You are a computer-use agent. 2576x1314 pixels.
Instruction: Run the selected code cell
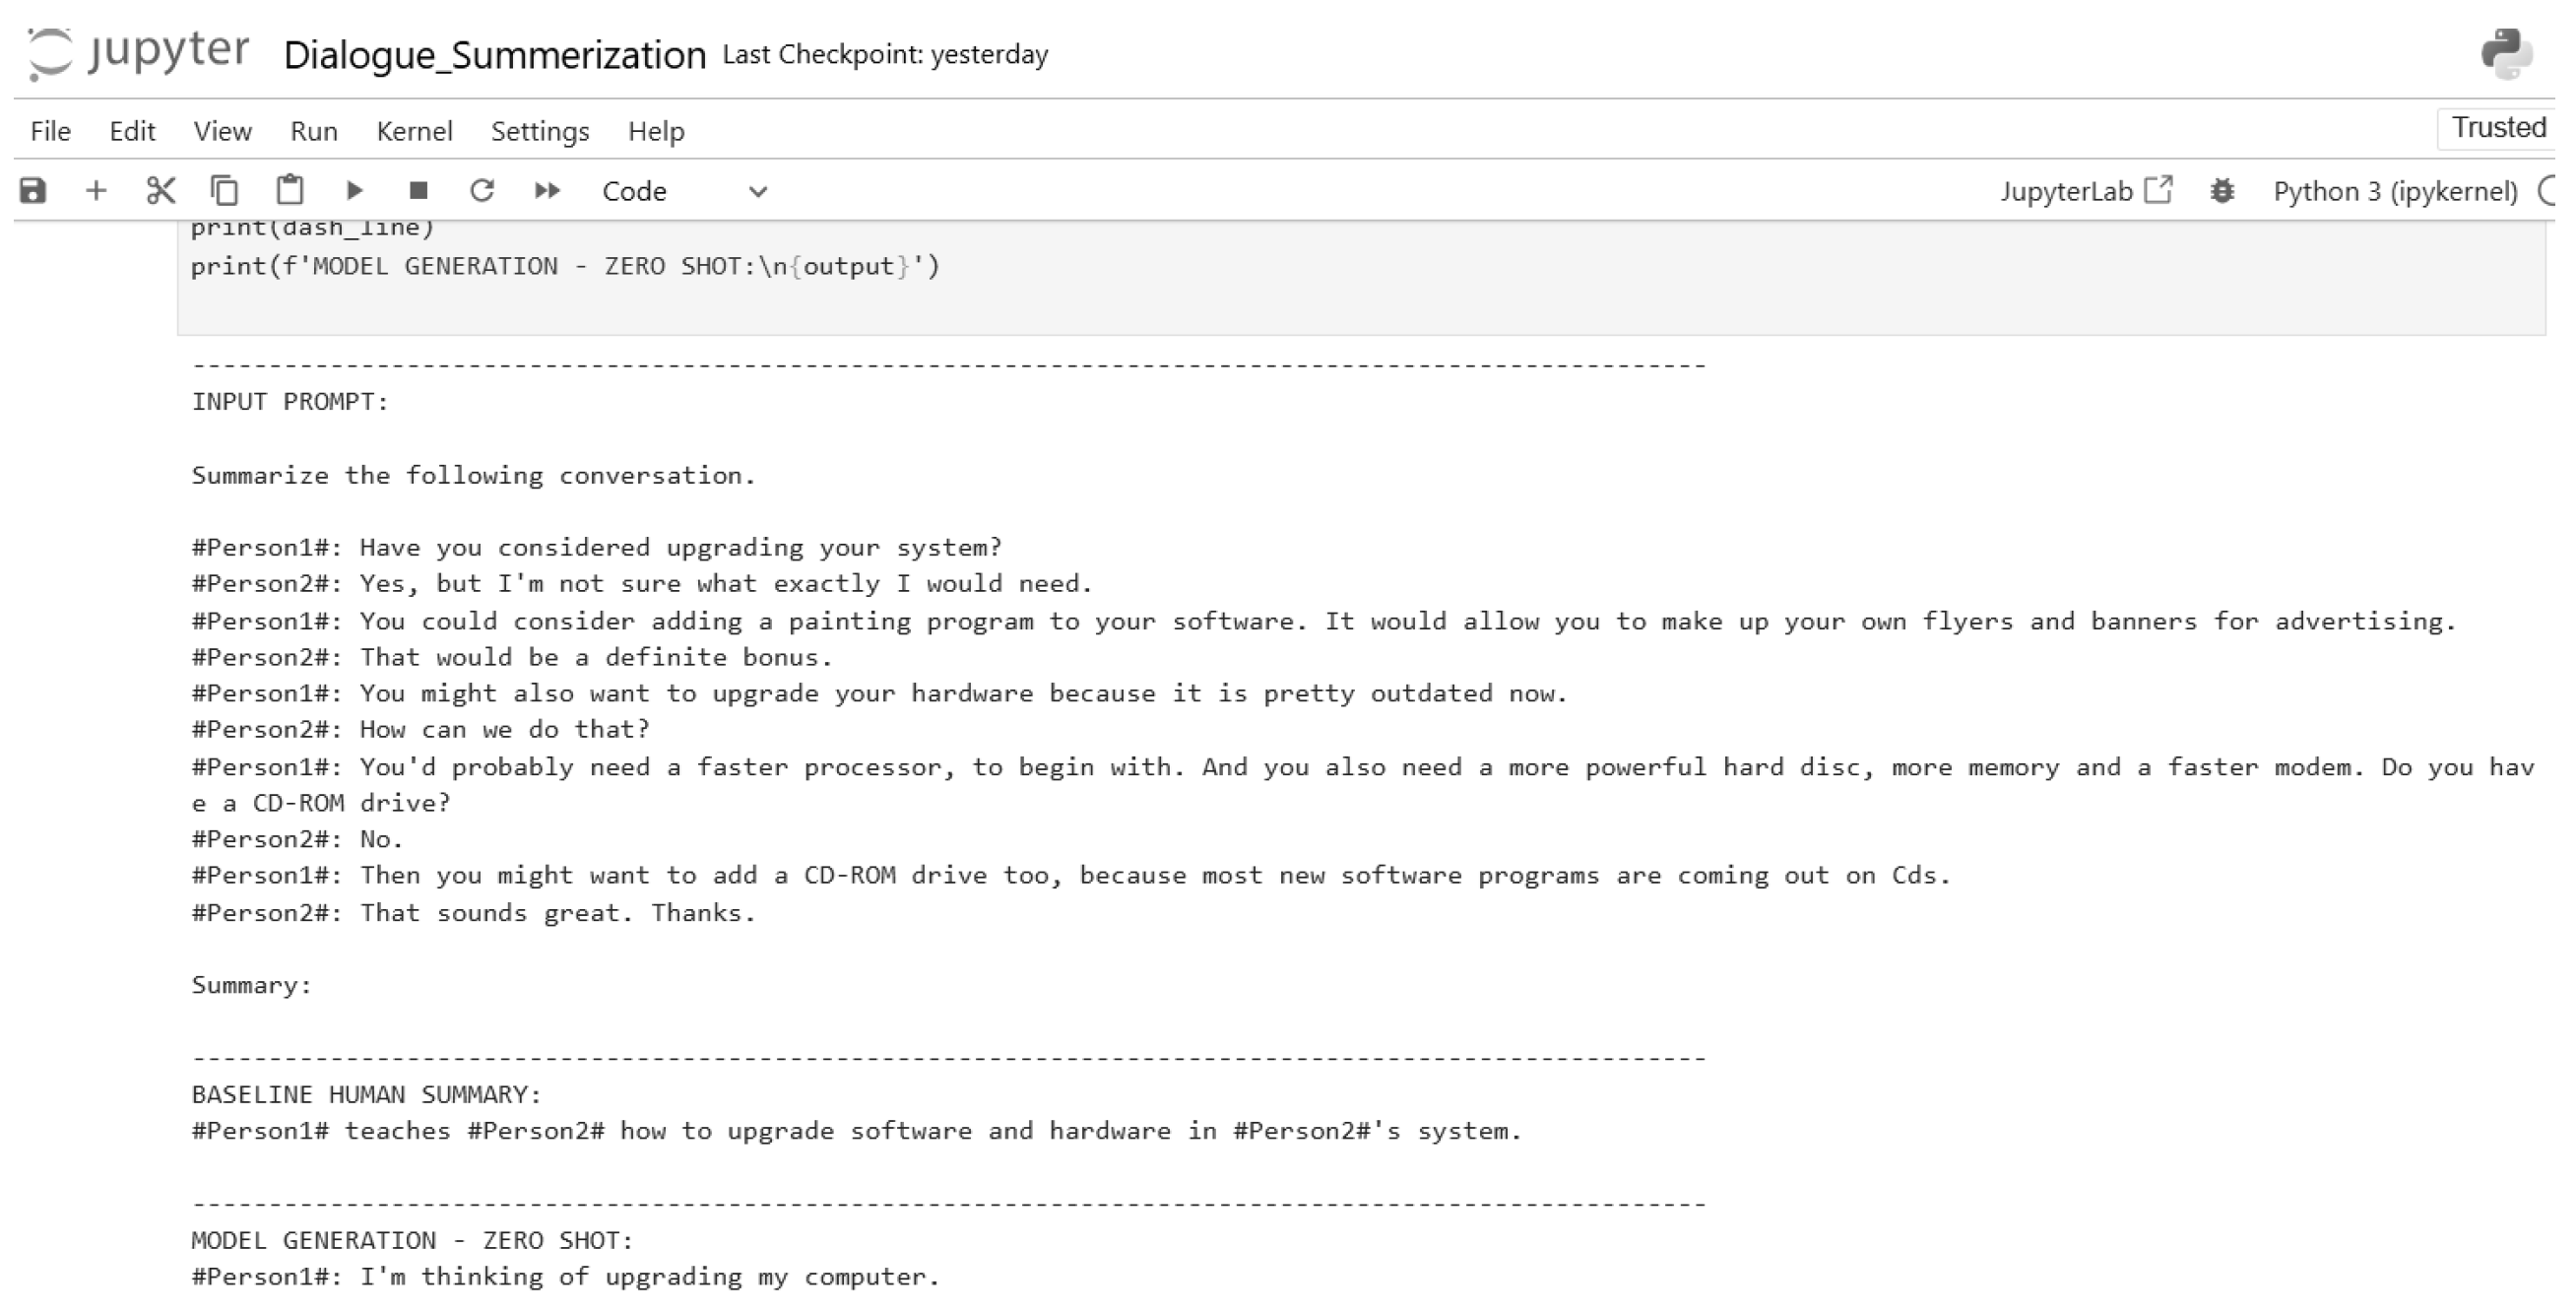(354, 190)
